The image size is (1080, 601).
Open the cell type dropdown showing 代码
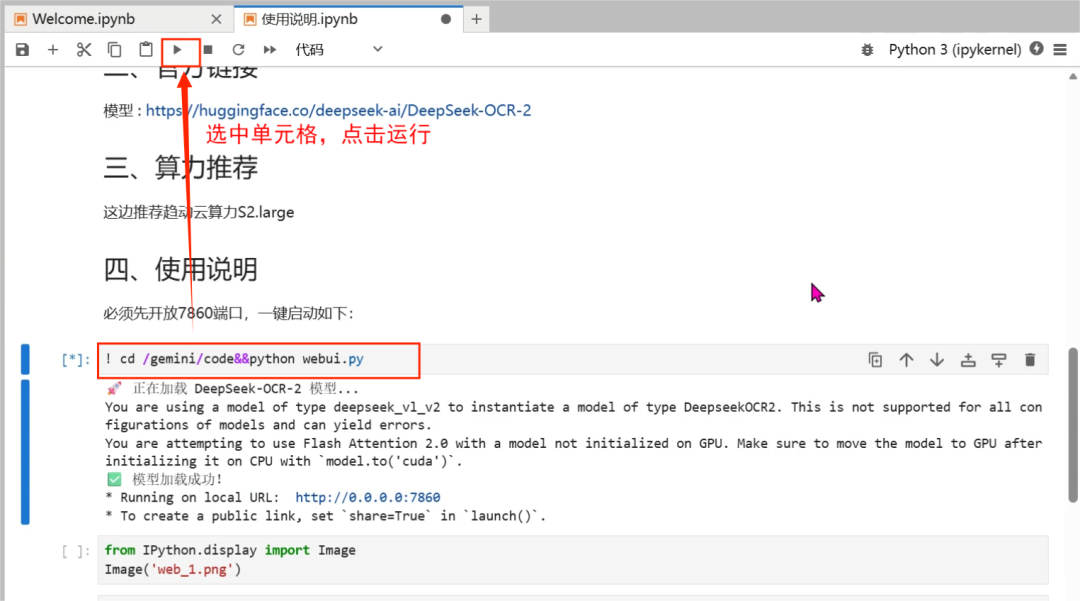pyautogui.click(x=338, y=50)
